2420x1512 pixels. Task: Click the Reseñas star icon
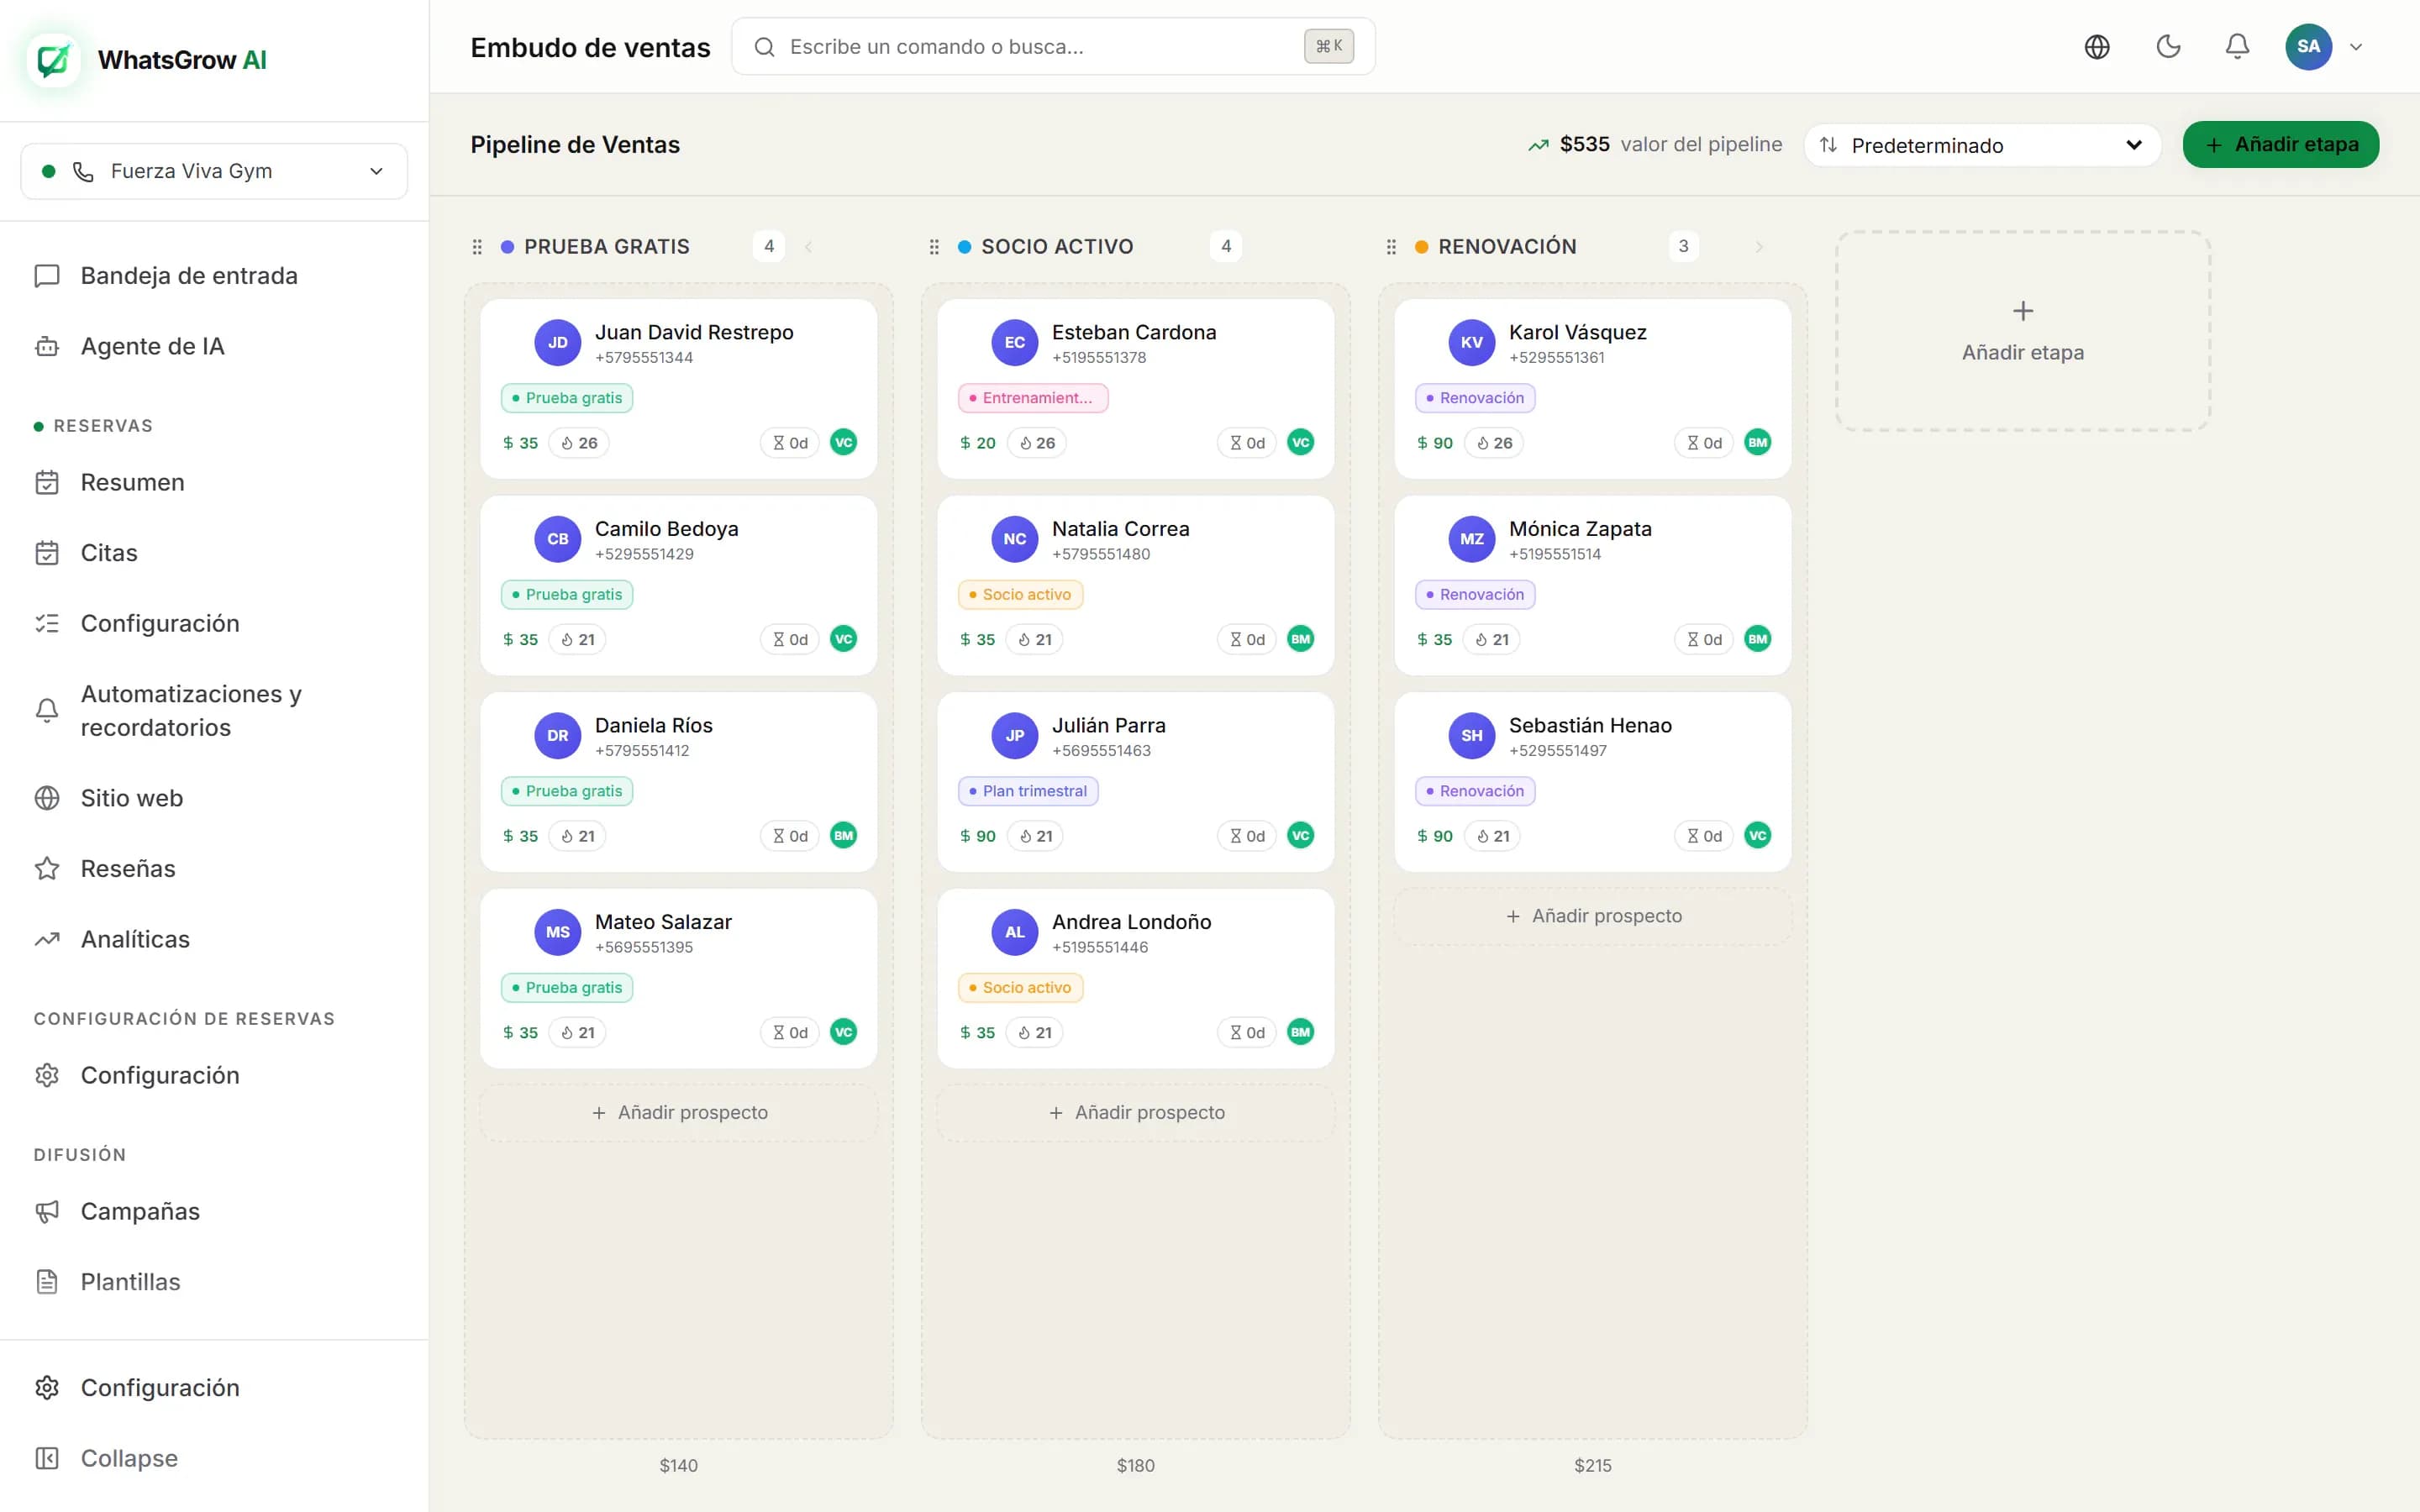click(x=47, y=868)
